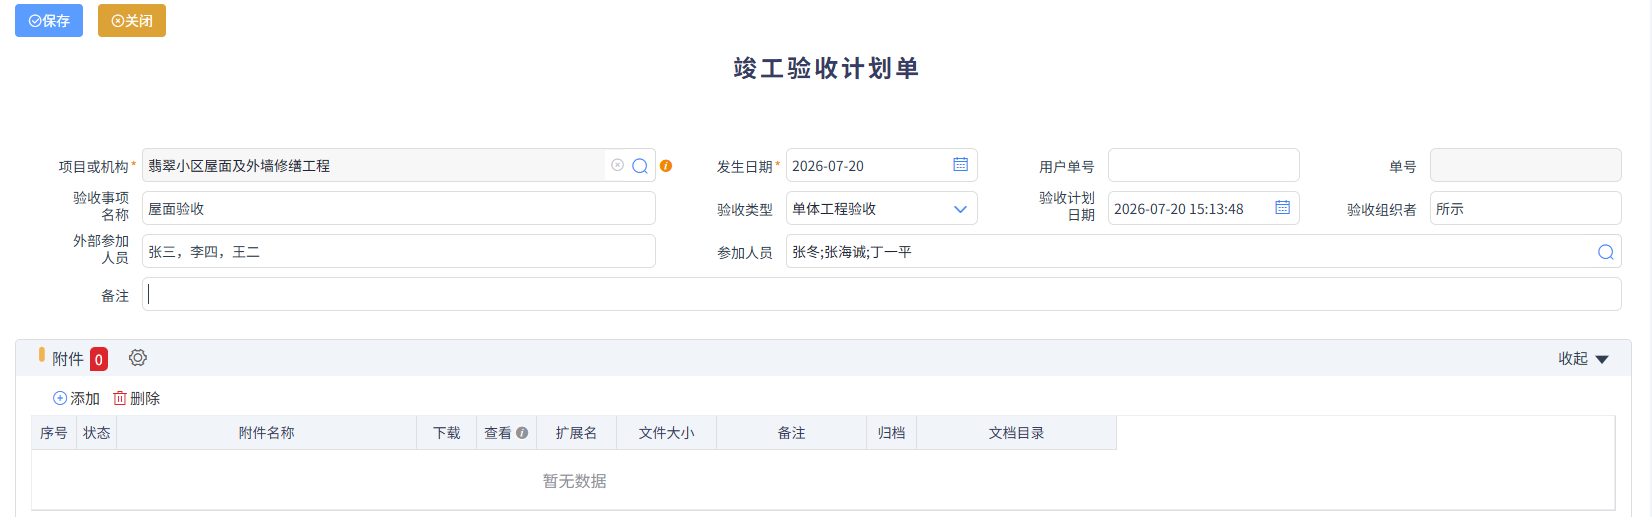The image size is (1652, 517).
Task: Focus the 用户单号 input field
Action: pos(1204,165)
